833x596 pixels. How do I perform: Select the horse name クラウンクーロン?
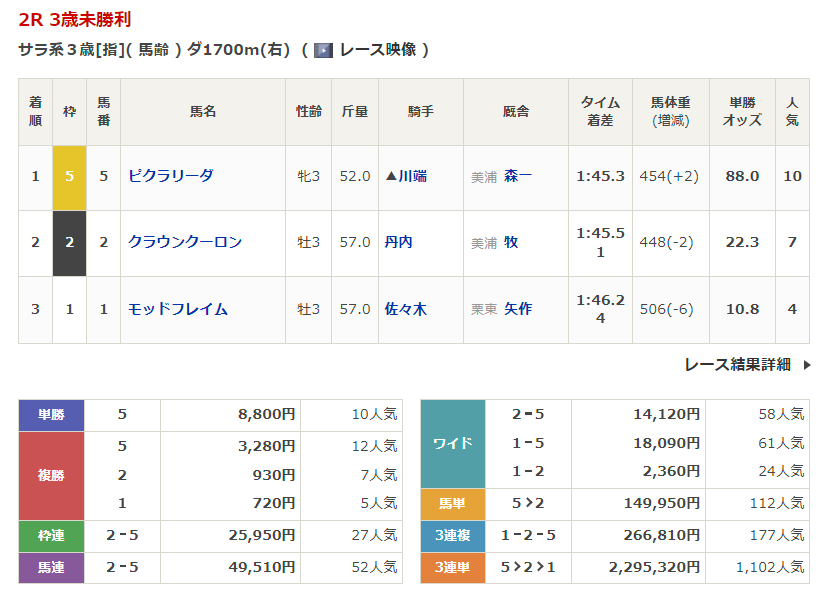[185, 242]
